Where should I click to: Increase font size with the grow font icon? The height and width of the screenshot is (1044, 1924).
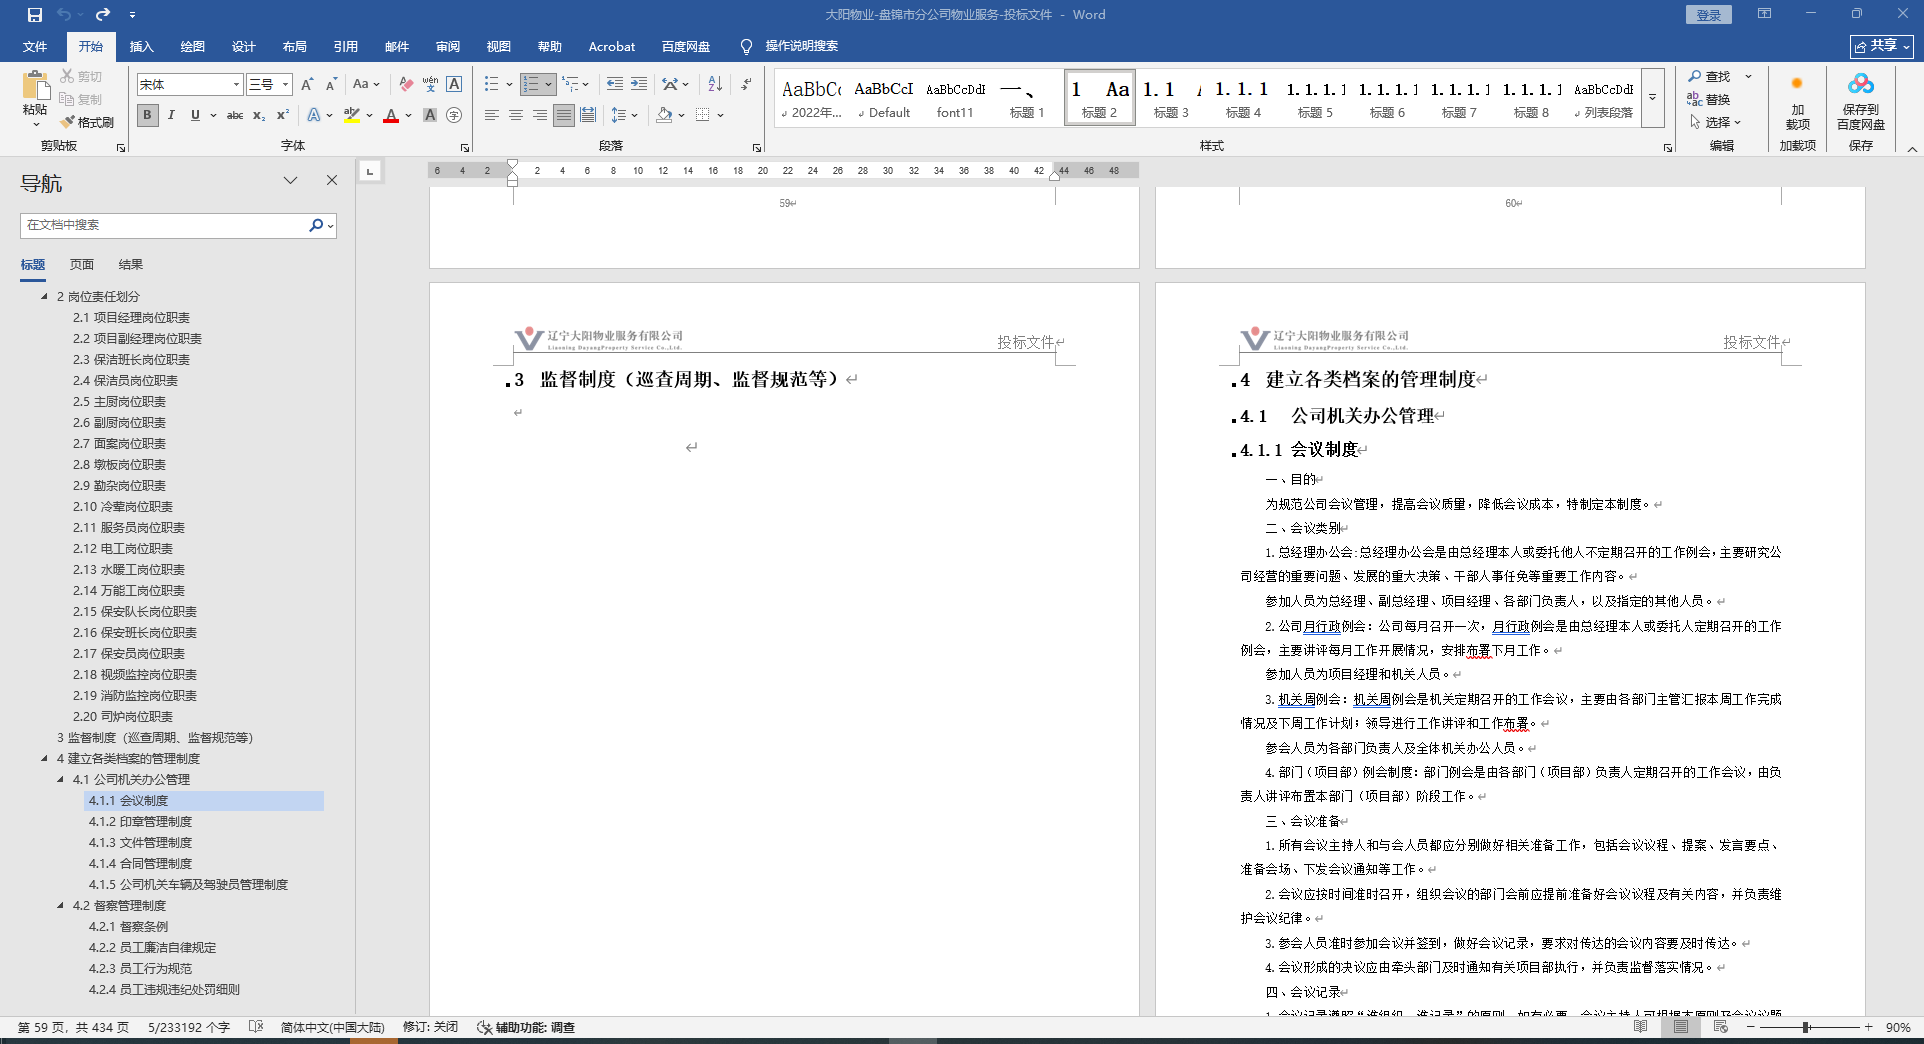307,85
